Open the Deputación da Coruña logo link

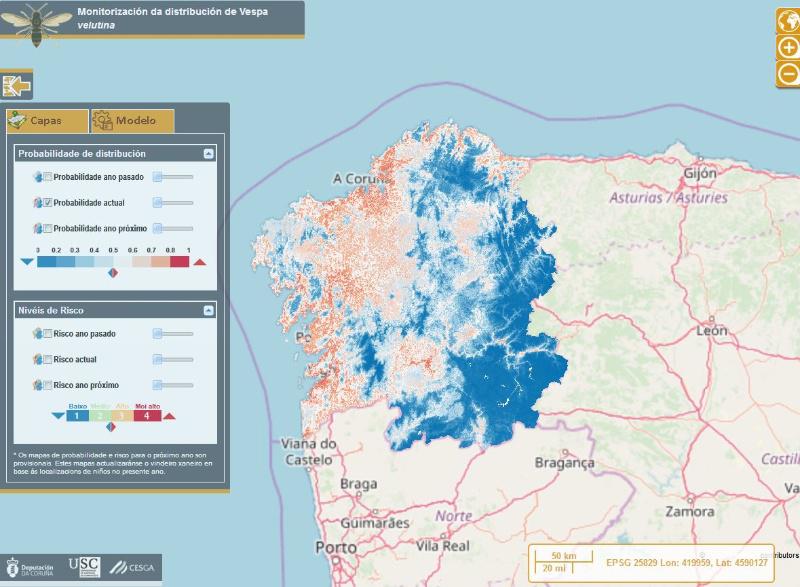[31, 568]
